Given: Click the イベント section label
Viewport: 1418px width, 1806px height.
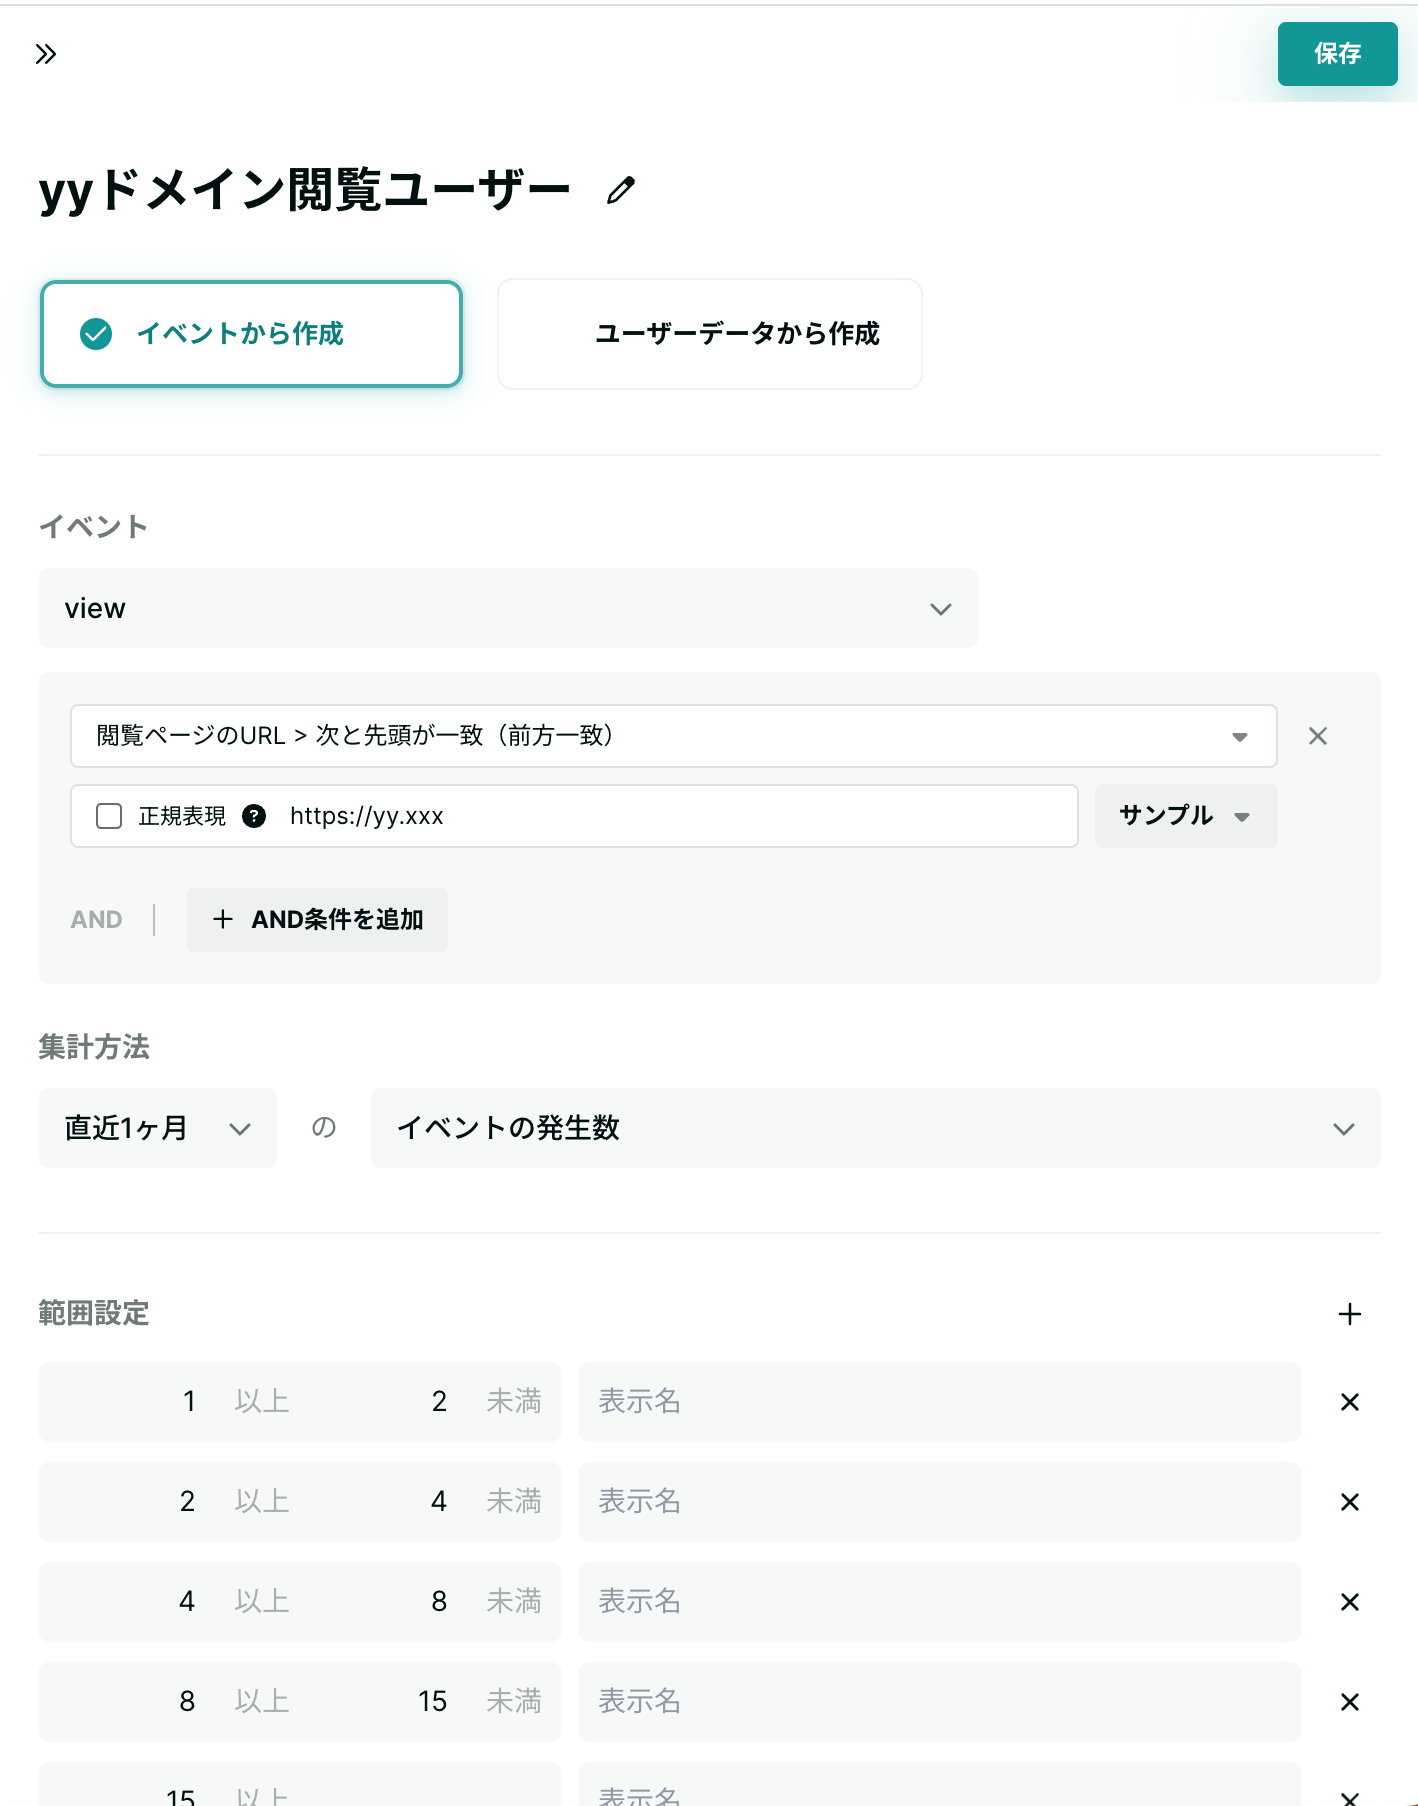Looking at the screenshot, I should (x=93, y=527).
